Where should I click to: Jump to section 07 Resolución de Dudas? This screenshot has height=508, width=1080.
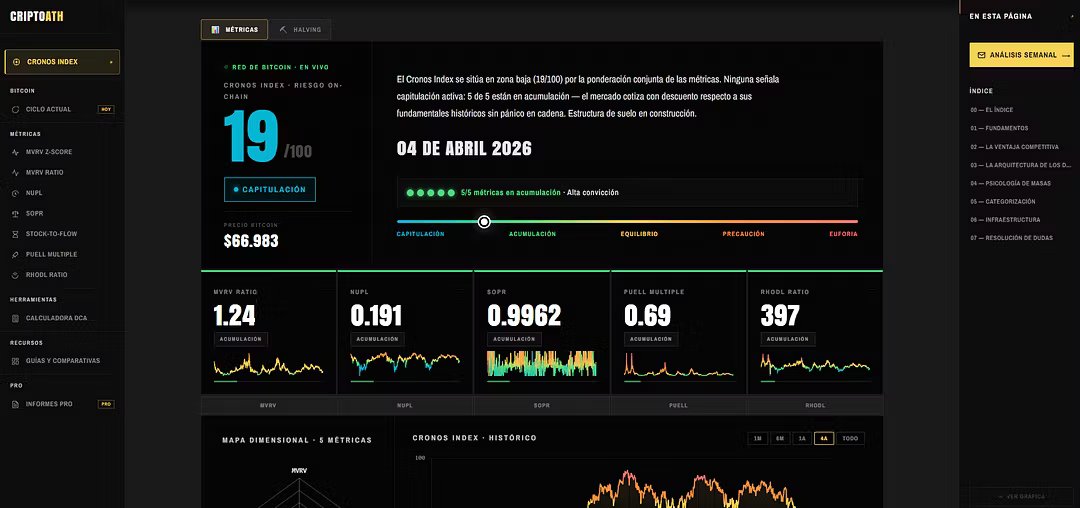coord(1011,238)
